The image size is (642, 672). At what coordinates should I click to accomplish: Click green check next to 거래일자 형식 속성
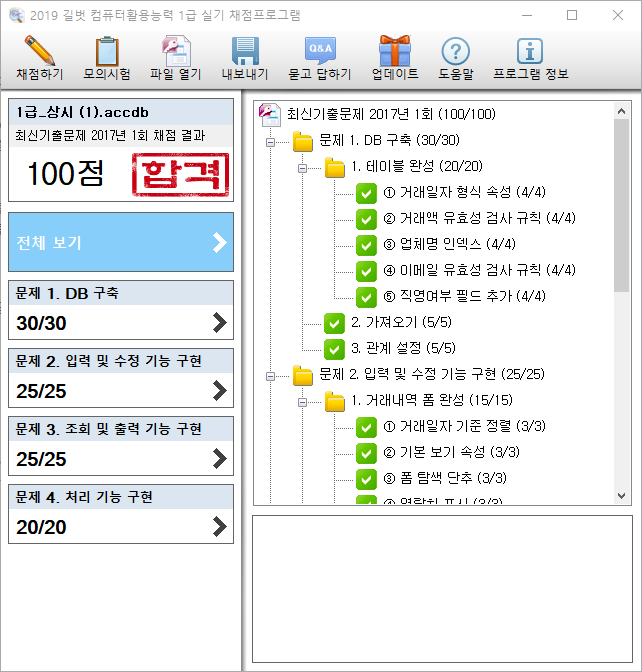[366, 193]
